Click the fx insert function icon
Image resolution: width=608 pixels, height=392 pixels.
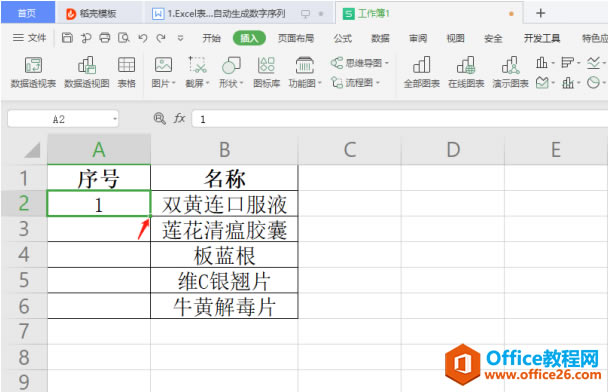click(179, 118)
